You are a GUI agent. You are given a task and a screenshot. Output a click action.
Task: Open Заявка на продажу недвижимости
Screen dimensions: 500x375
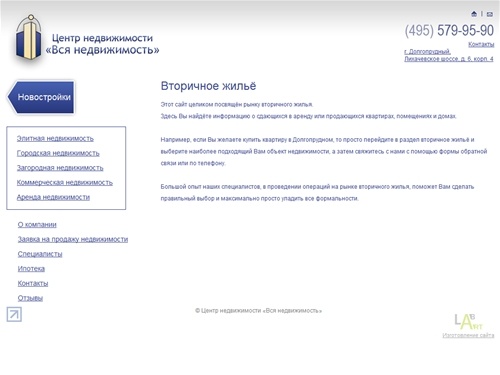[73, 239]
